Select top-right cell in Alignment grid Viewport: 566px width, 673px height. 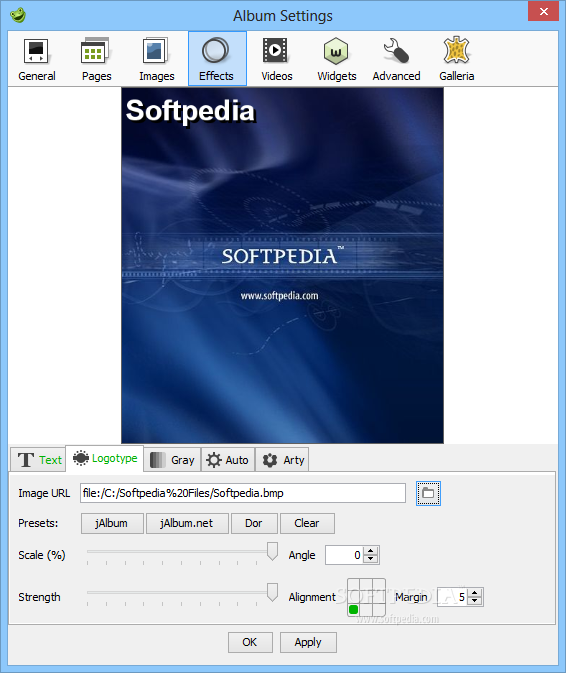[x=378, y=585]
